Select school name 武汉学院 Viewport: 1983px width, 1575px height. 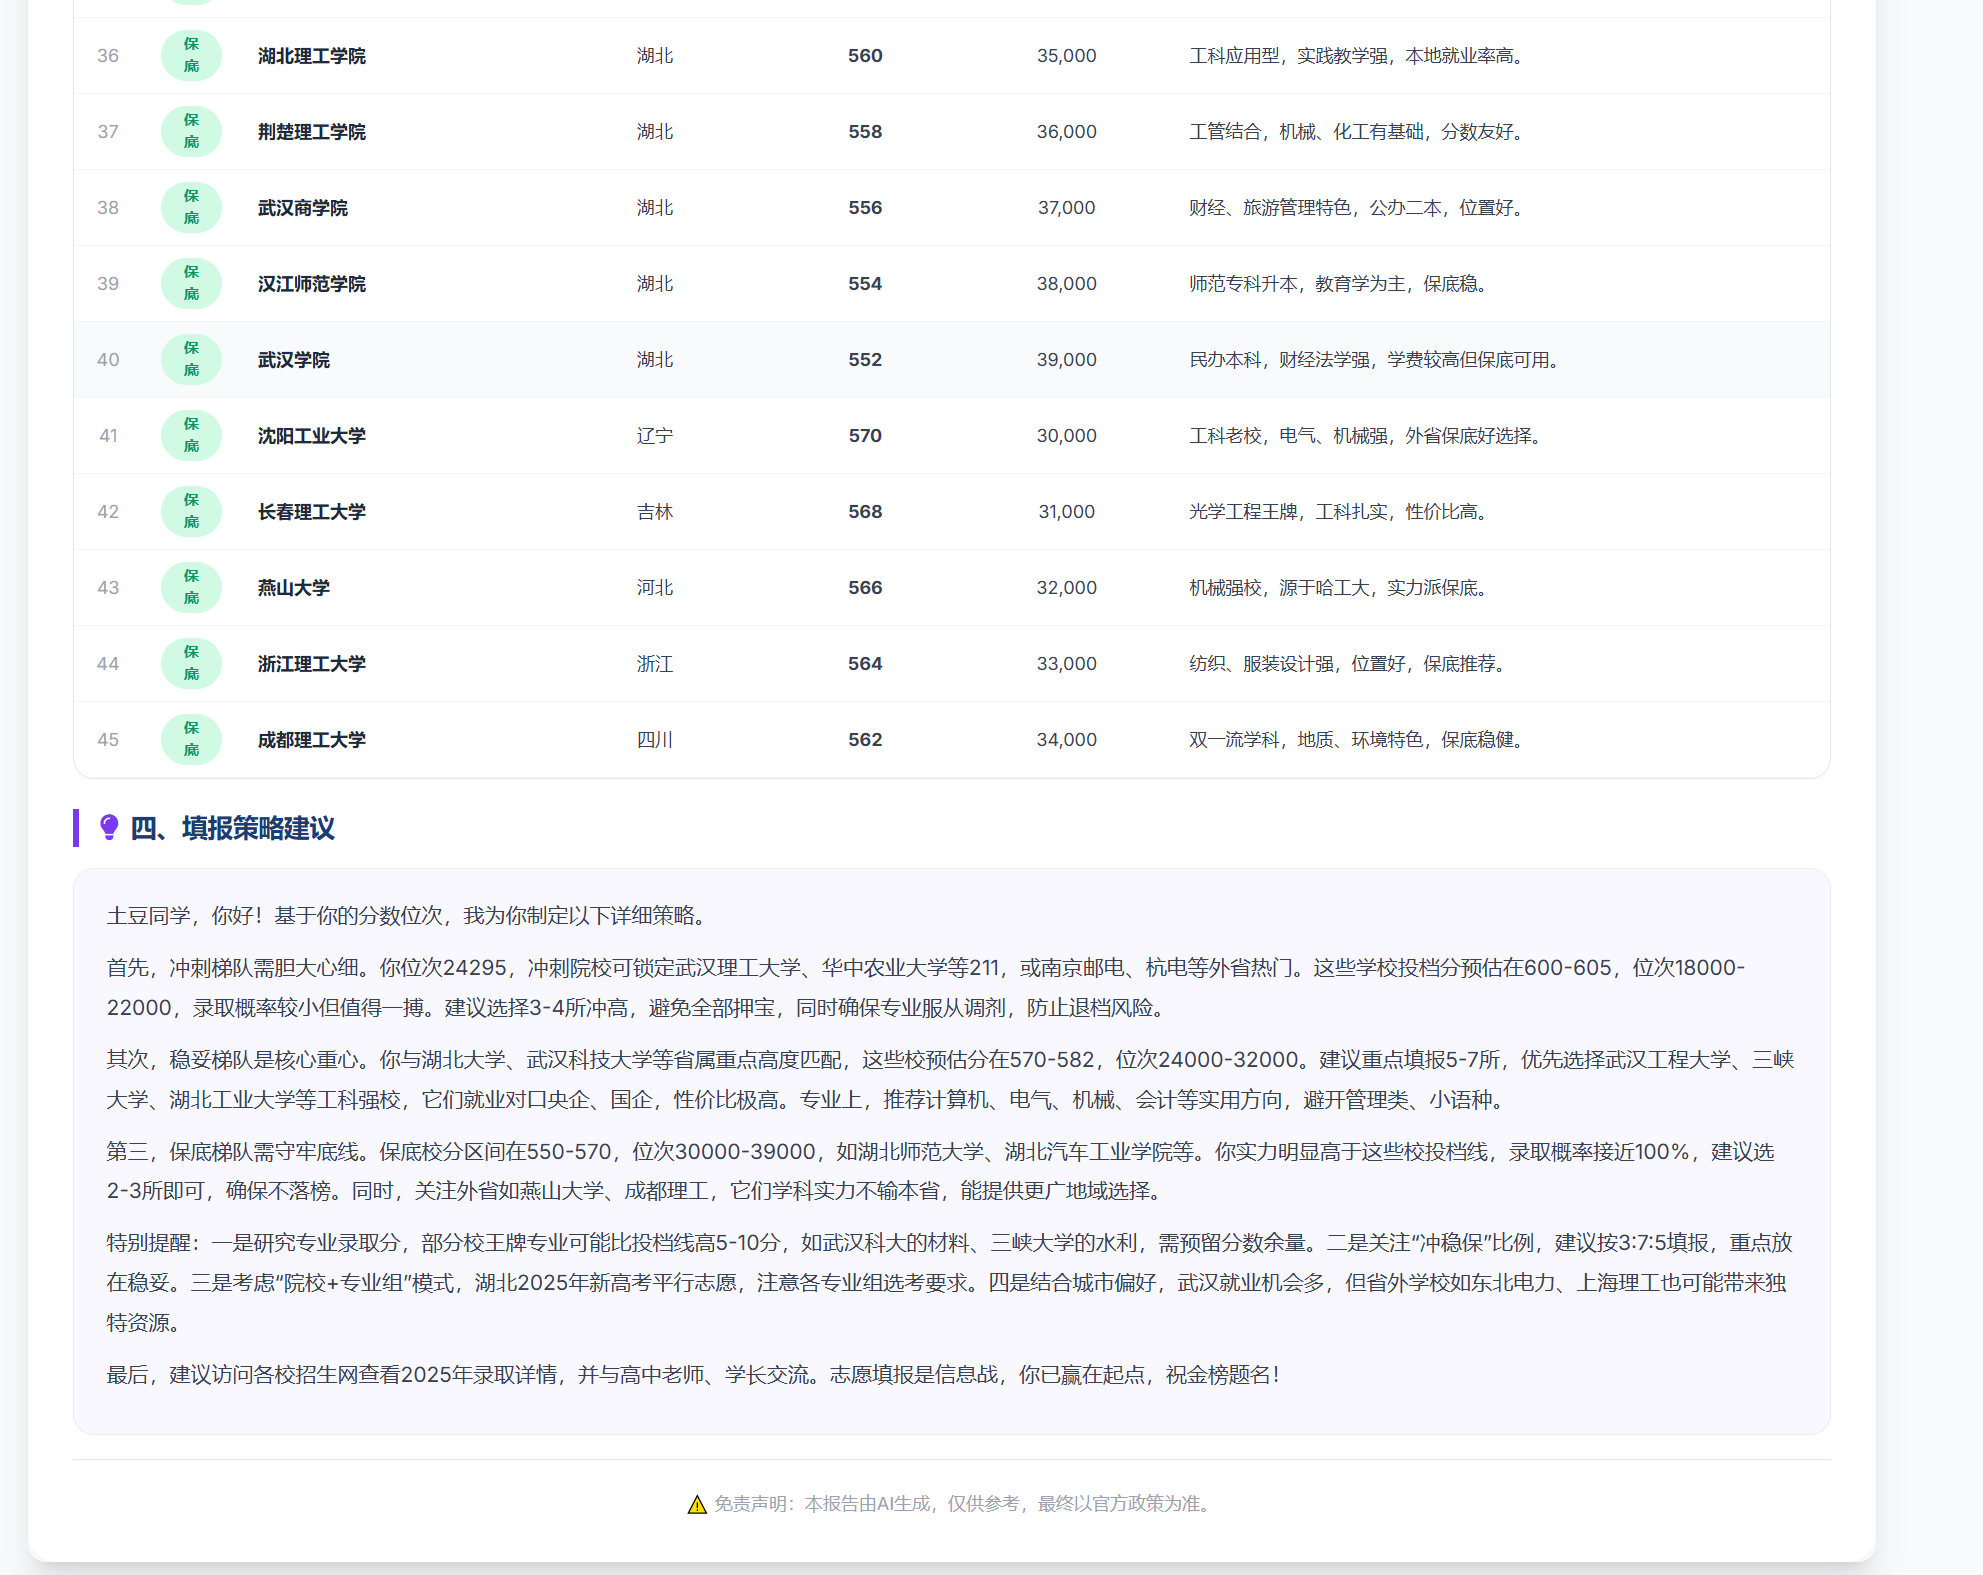click(294, 360)
